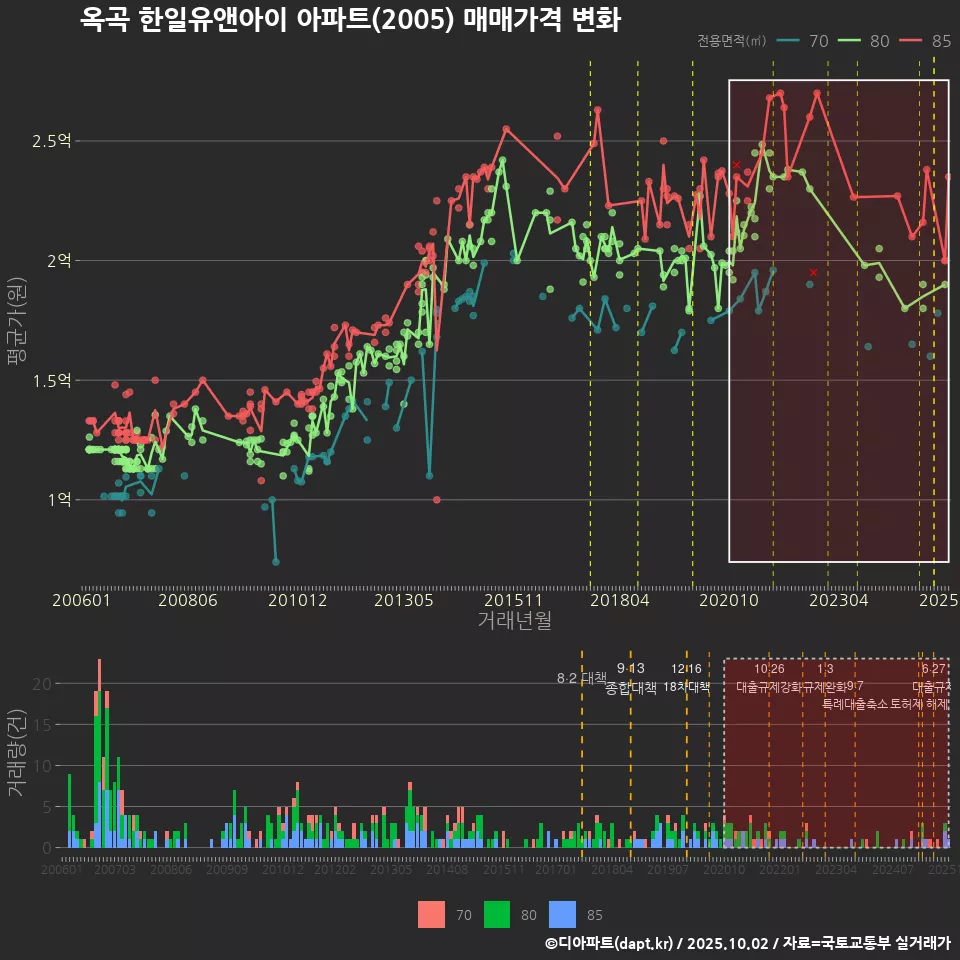Click the pink 70 swatch in bottom legend
960x960 pixels.
[x=431, y=914]
